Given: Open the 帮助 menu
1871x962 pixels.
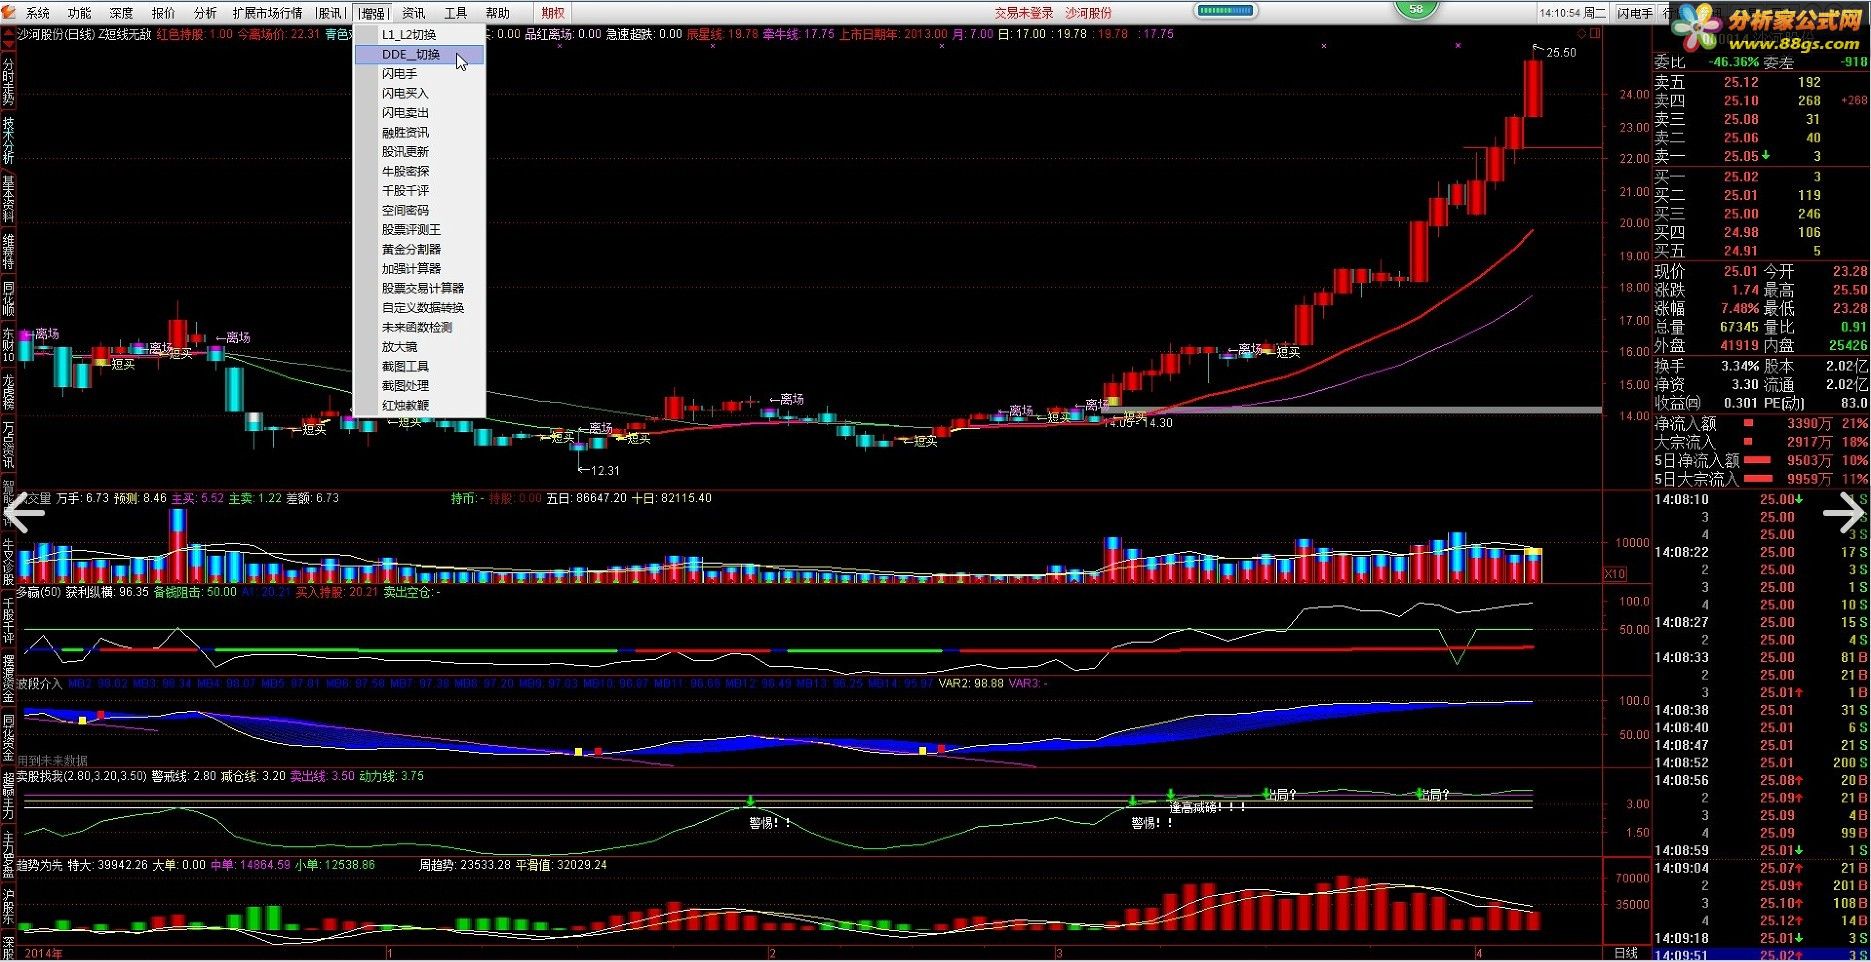Looking at the screenshot, I should 497,13.
